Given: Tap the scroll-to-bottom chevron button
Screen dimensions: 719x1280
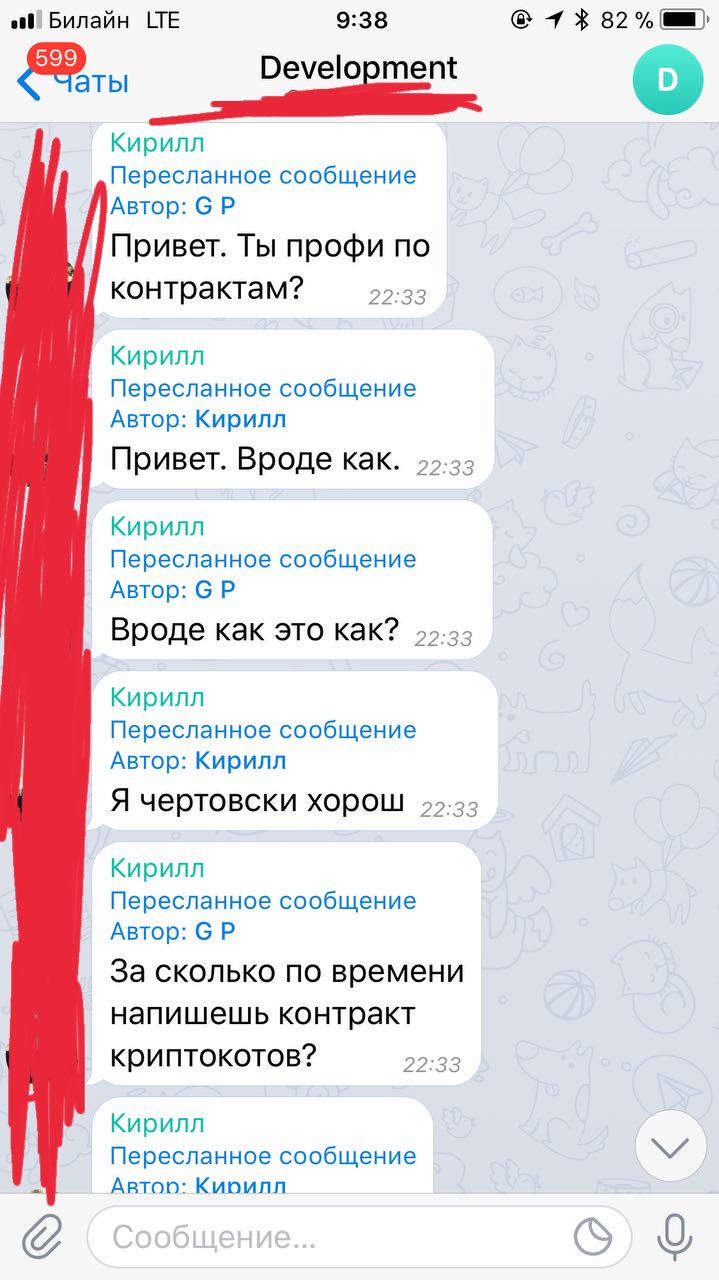Looking at the screenshot, I should 671,1146.
